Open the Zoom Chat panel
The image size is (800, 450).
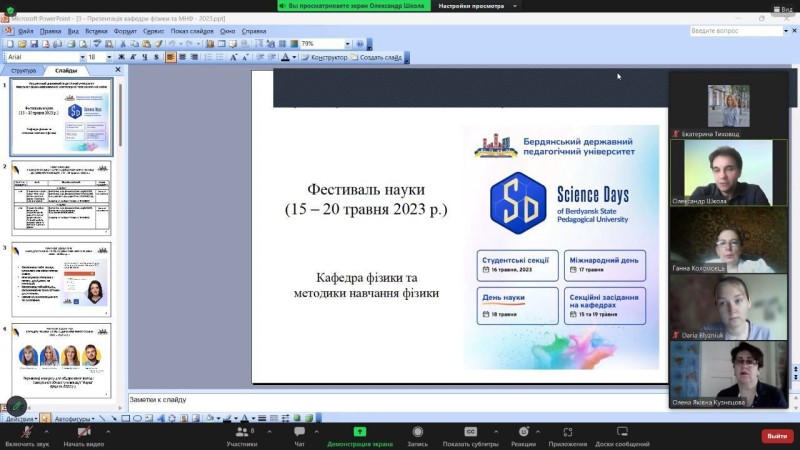[x=299, y=437]
